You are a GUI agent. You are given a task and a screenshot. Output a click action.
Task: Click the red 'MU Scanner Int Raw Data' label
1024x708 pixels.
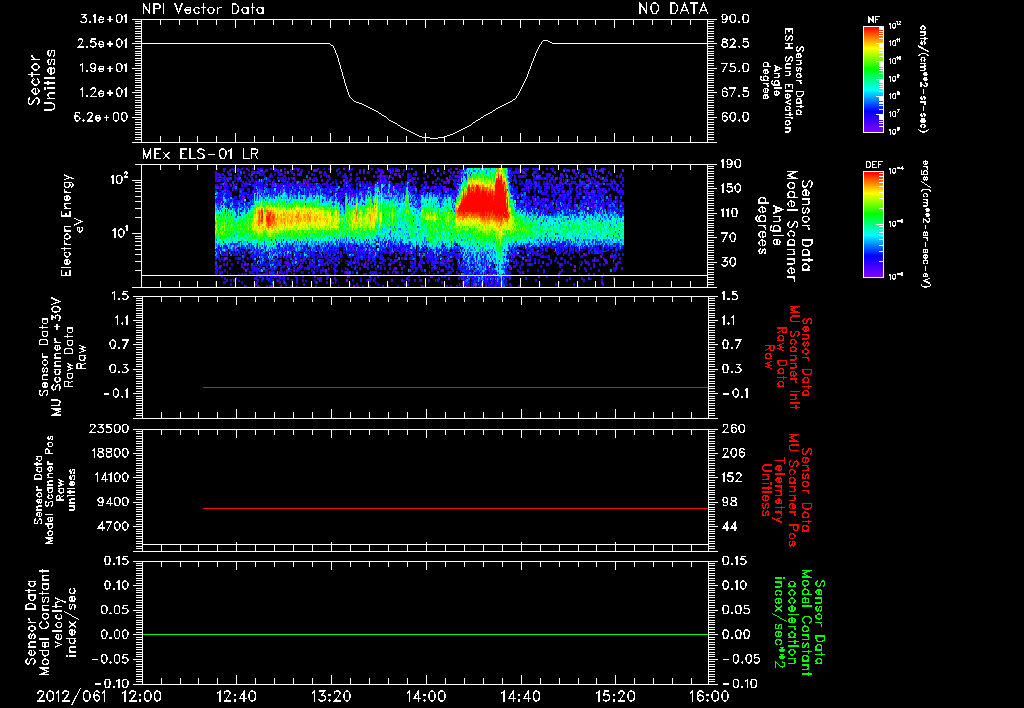point(788,357)
